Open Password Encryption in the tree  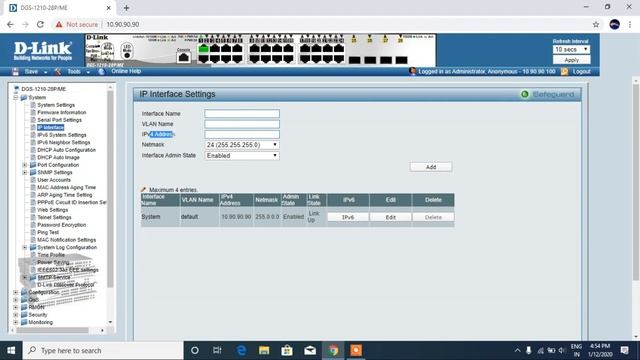(62, 225)
